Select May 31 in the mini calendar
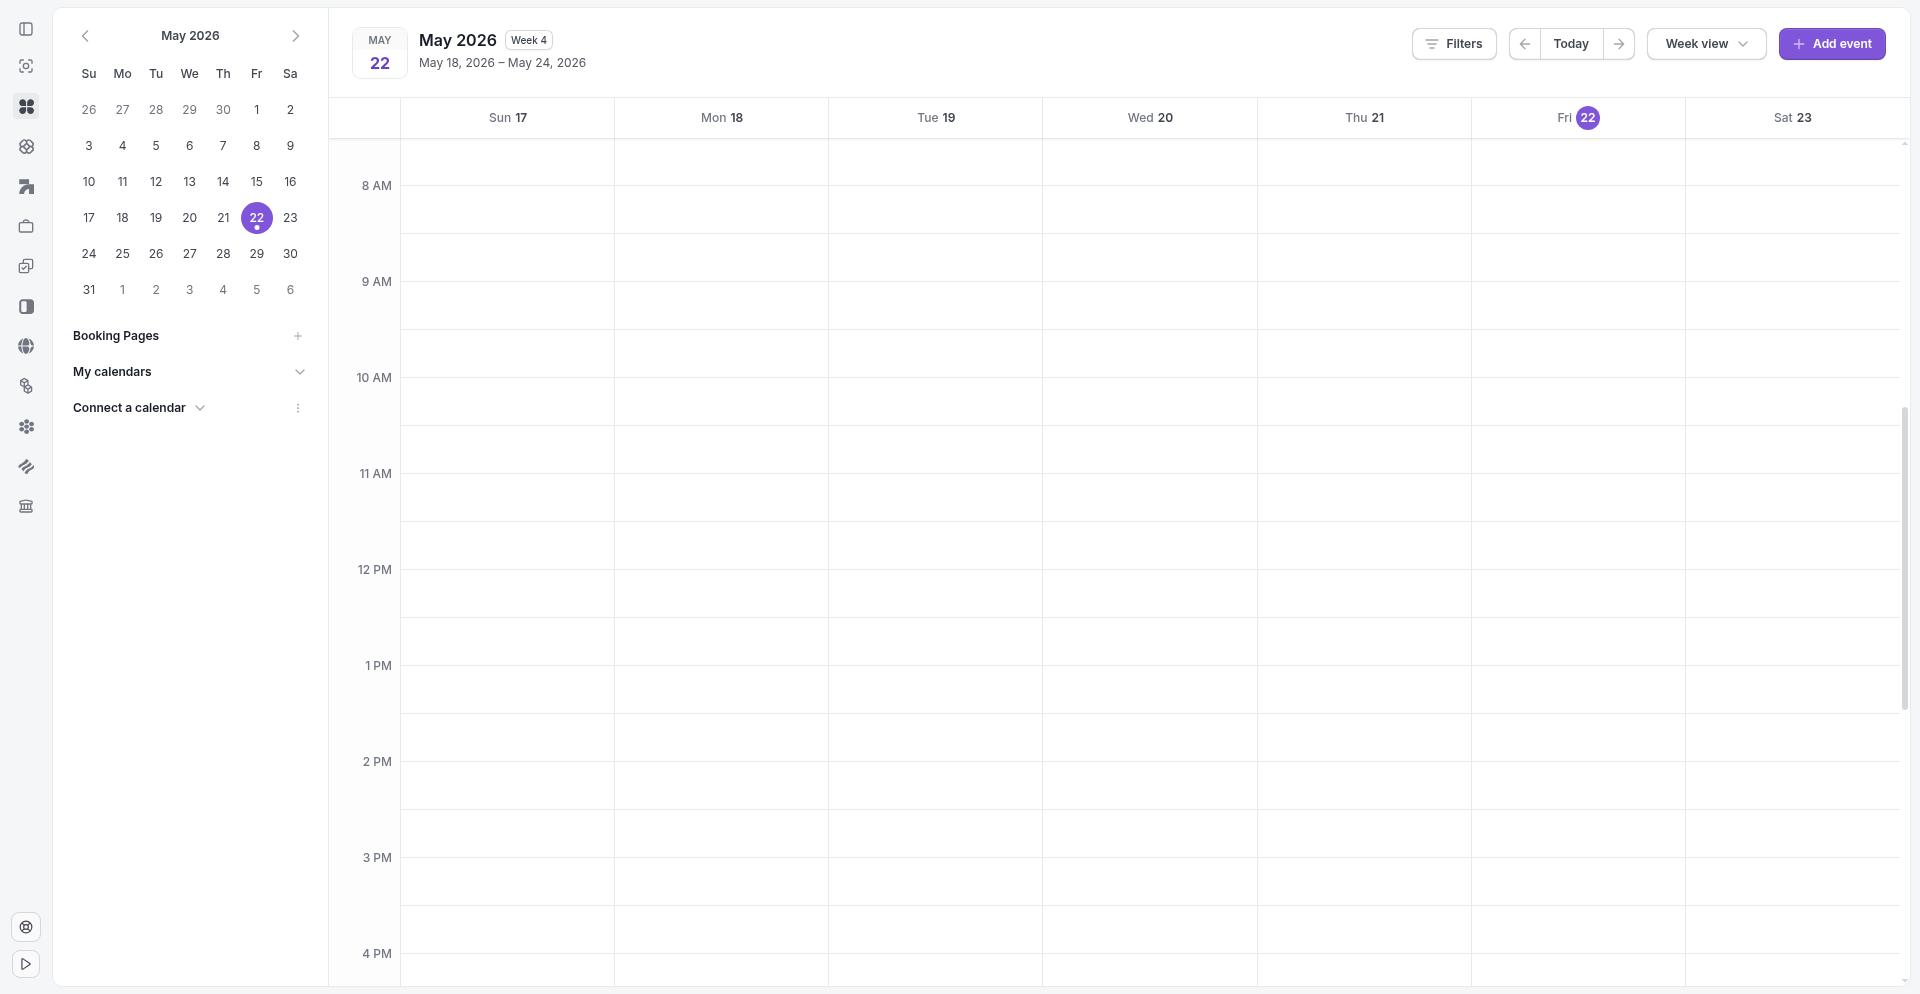 (x=89, y=290)
